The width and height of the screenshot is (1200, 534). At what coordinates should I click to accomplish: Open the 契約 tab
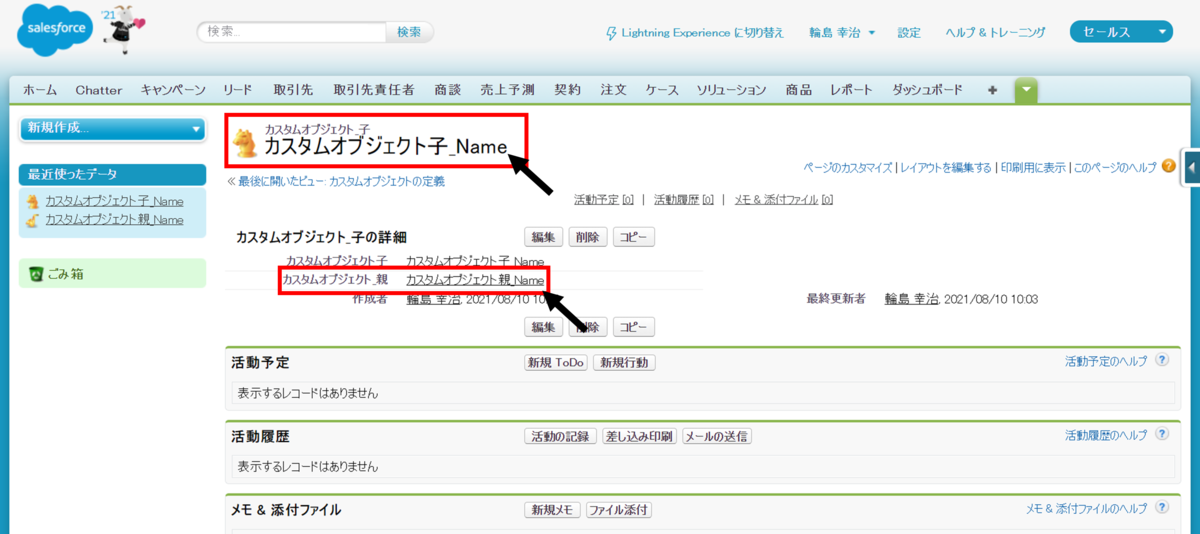tap(567, 90)
